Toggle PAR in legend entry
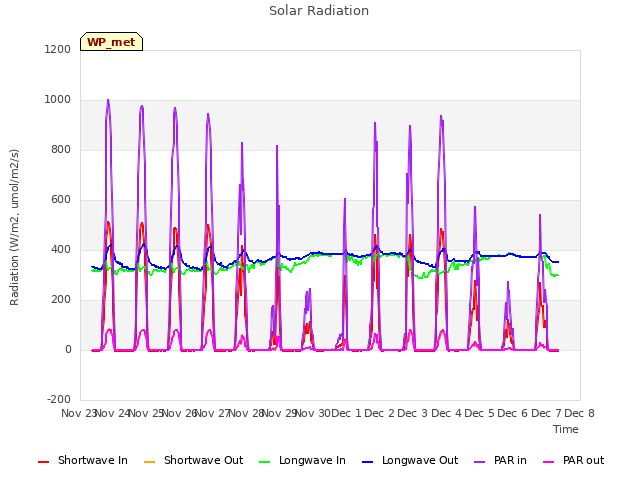 click(x=500, y=460)
